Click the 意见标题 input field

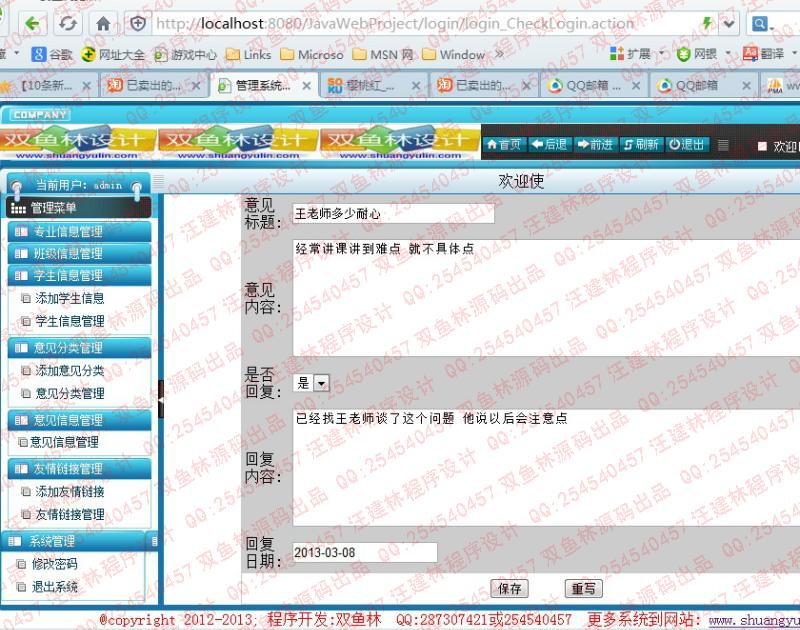point(393,213)
